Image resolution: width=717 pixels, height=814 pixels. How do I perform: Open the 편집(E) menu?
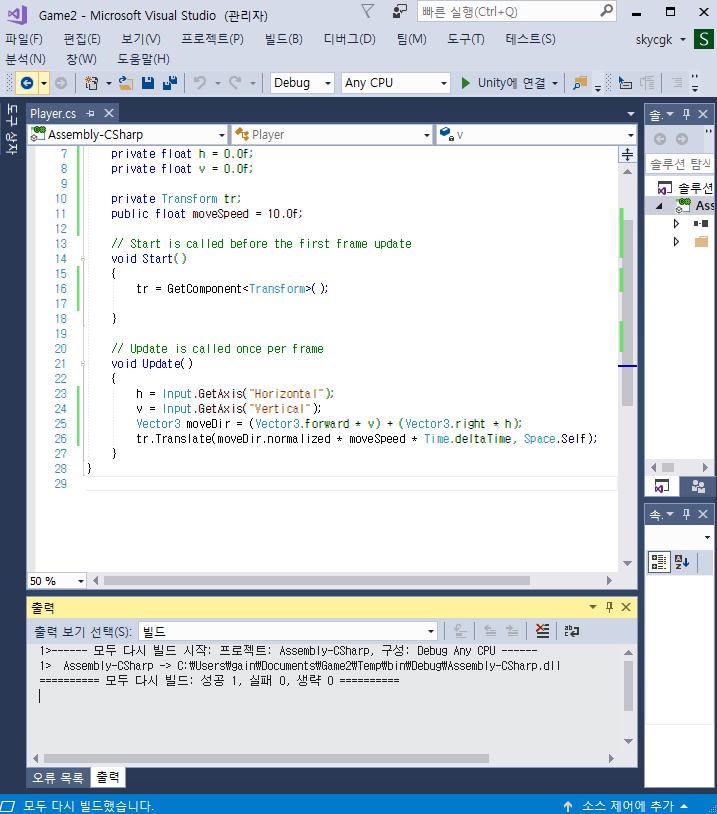[x=82, y=39]
